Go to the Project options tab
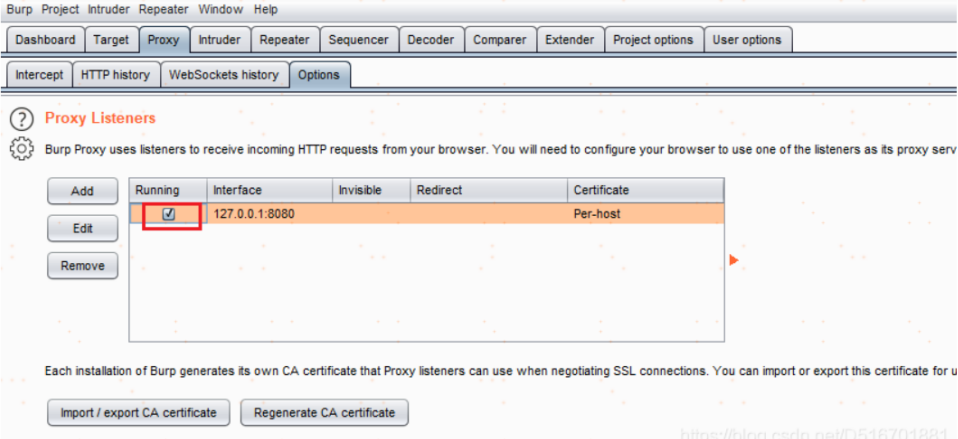The height and width of the screenshot is (439, 958). pos(653,40)
